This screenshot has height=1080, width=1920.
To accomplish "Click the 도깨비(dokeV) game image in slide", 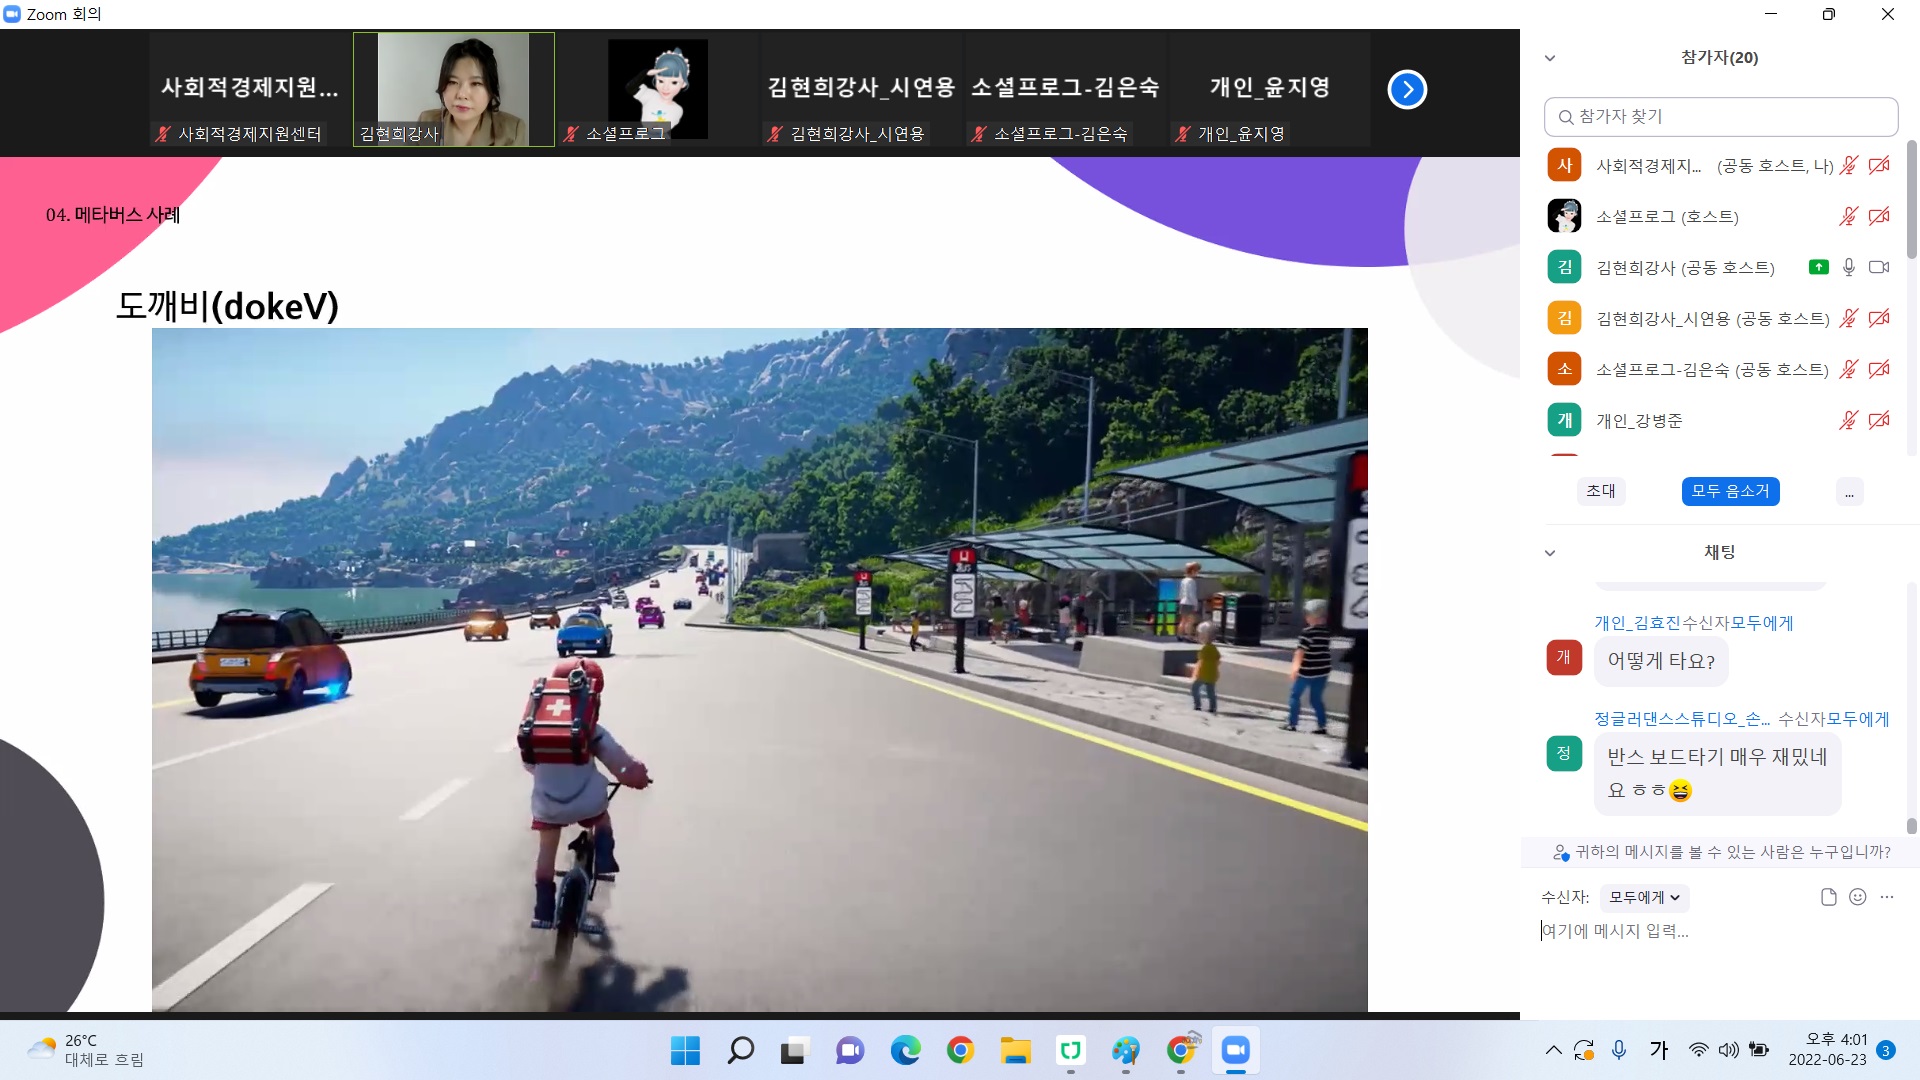I will (760, 670).
